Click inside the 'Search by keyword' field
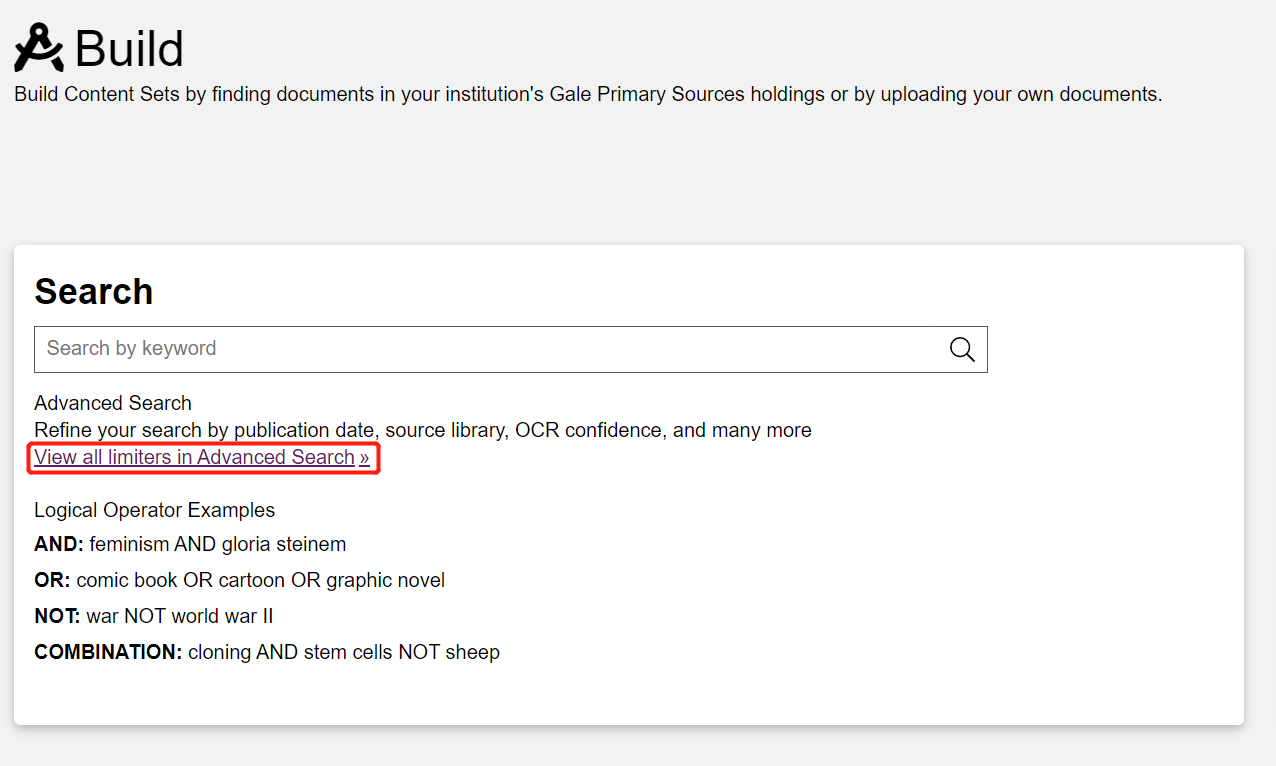 click(x=400, y=349)
